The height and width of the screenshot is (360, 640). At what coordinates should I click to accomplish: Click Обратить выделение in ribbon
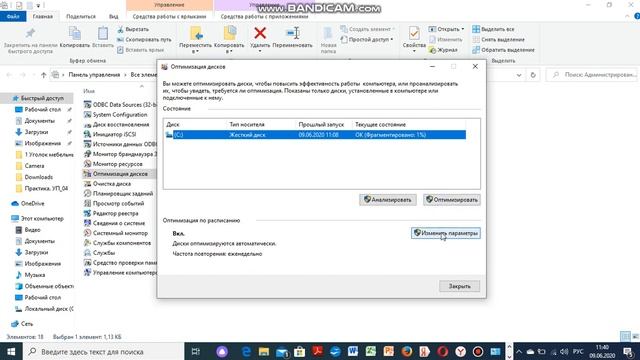coord(503,50)
